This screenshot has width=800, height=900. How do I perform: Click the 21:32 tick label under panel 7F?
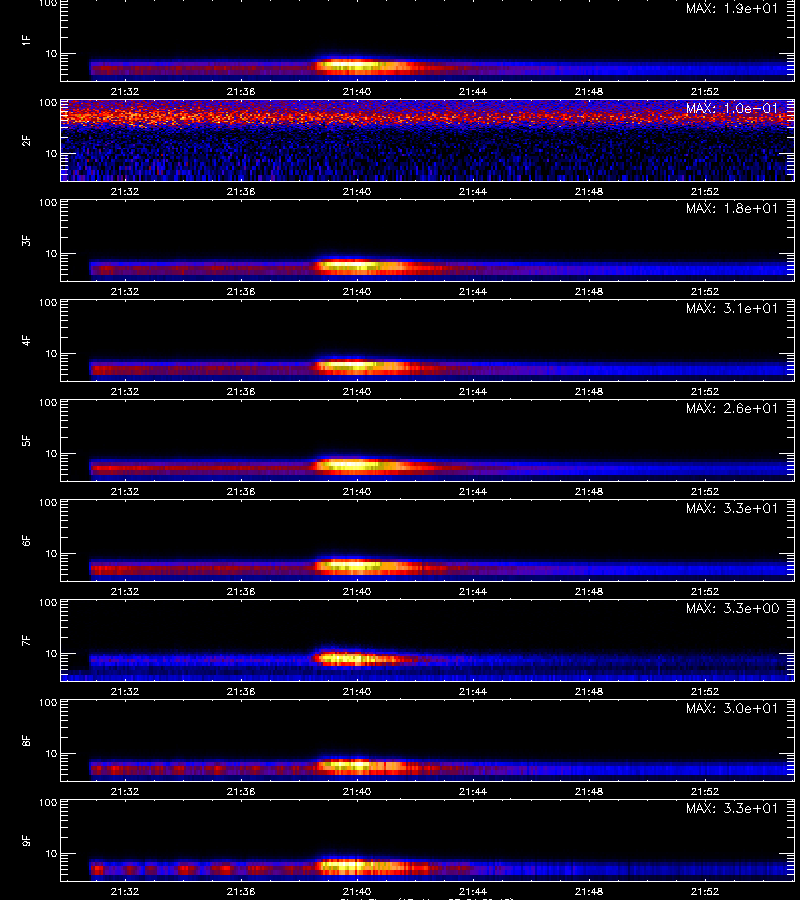[125, 691]
